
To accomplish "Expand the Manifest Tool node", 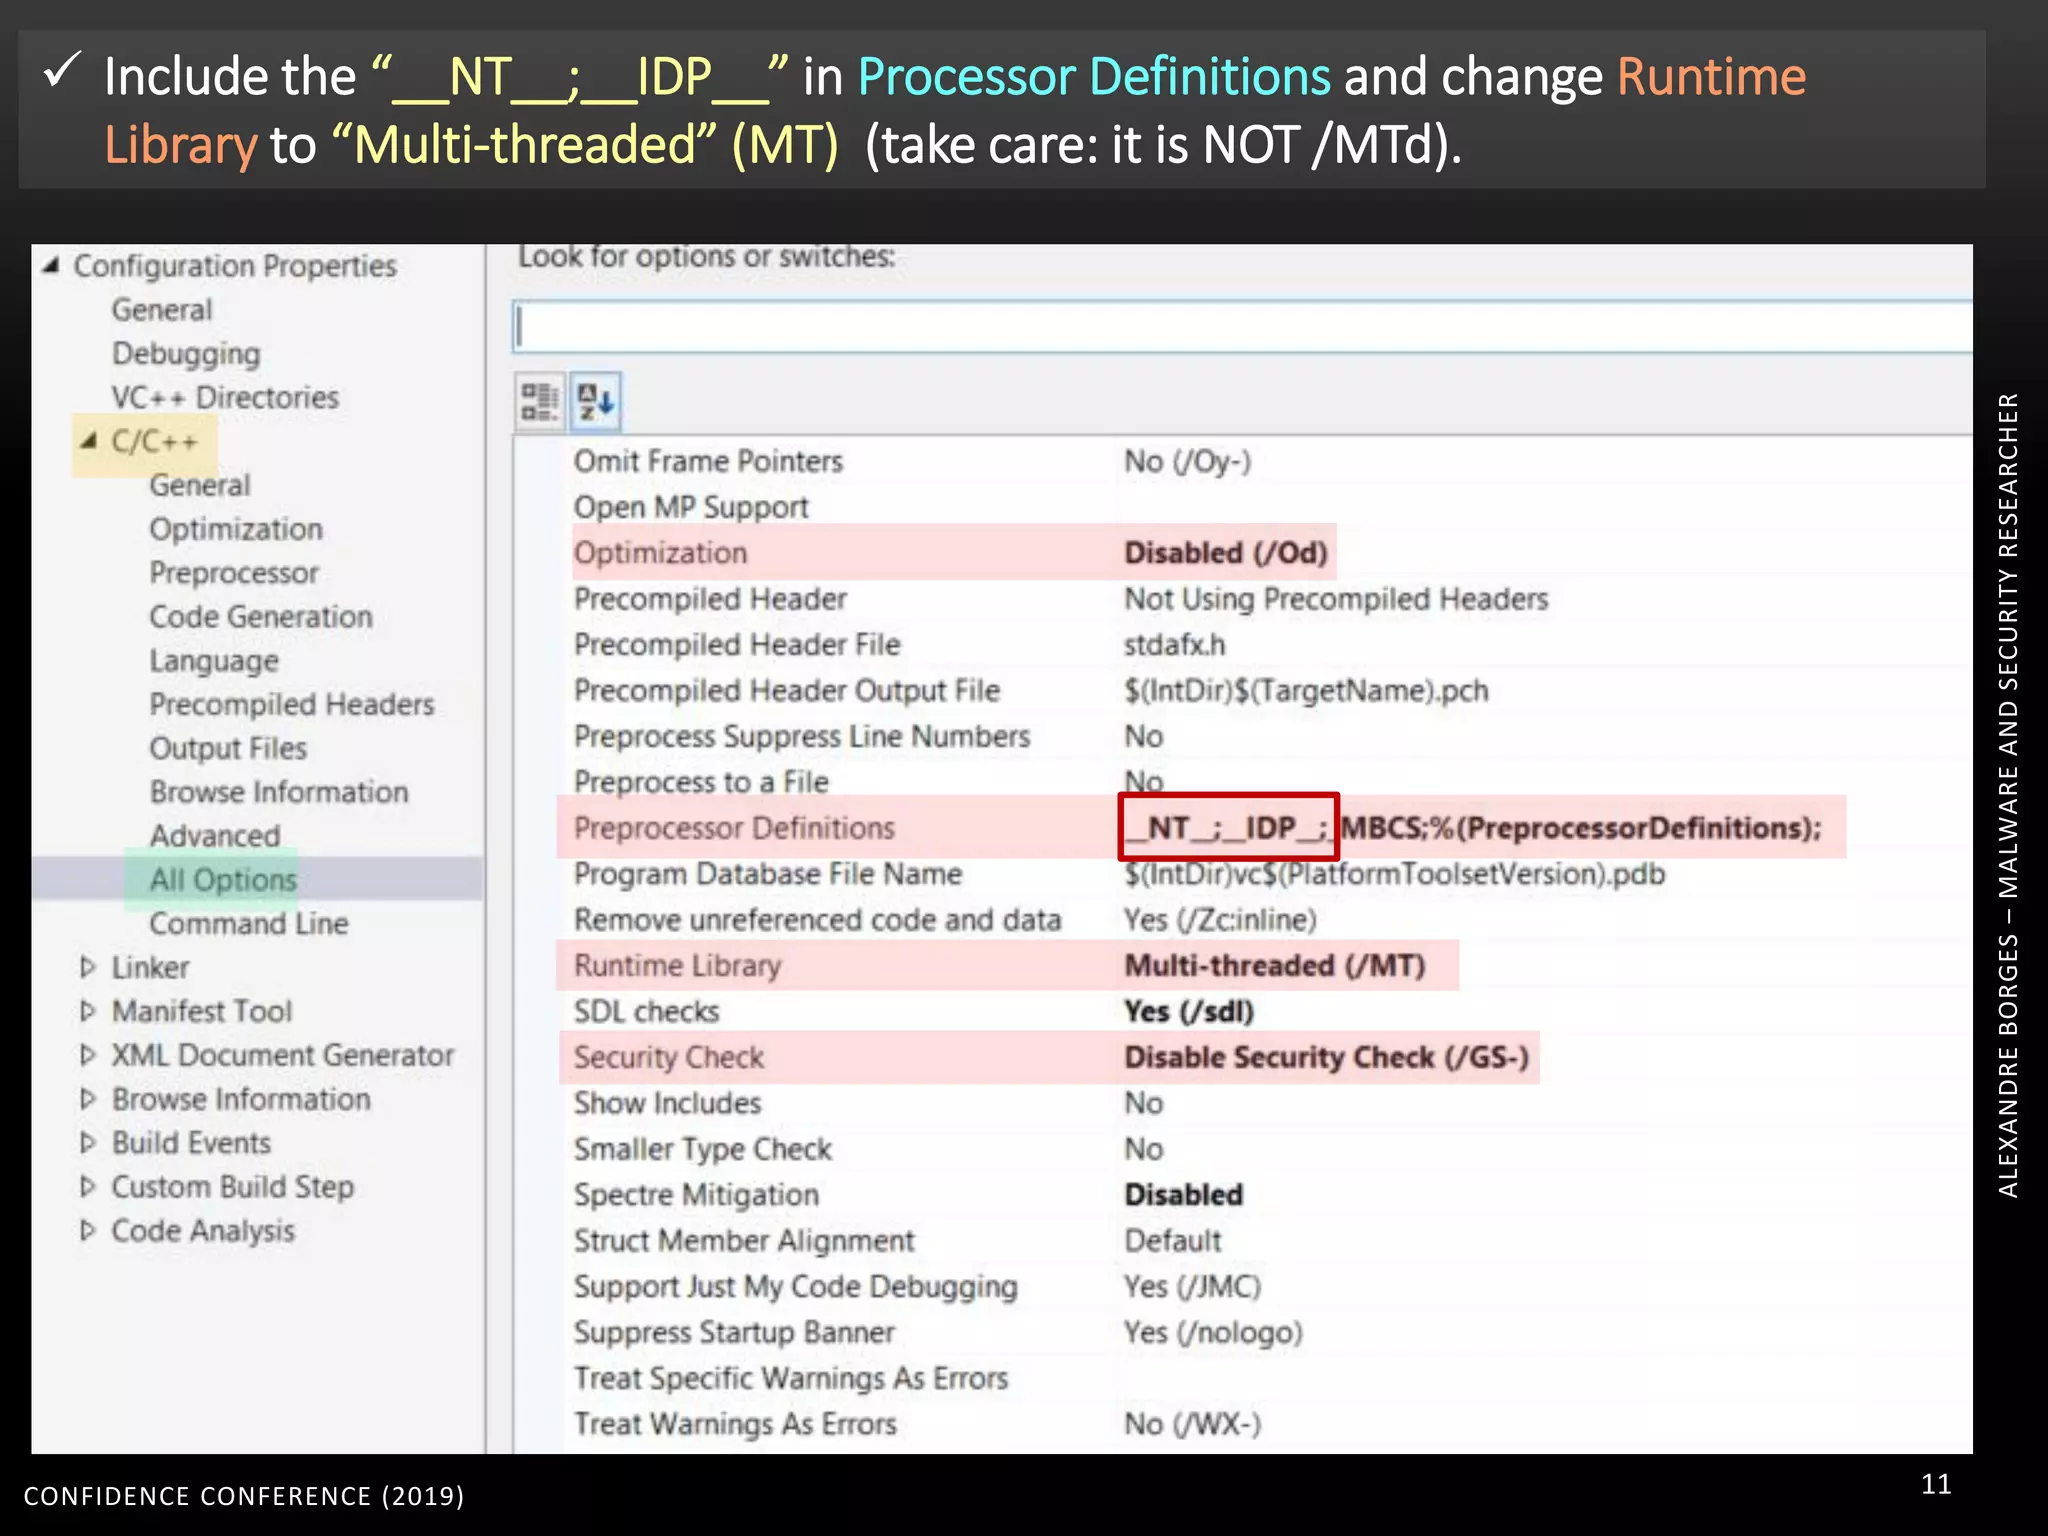I will (x=88, y=1011).
